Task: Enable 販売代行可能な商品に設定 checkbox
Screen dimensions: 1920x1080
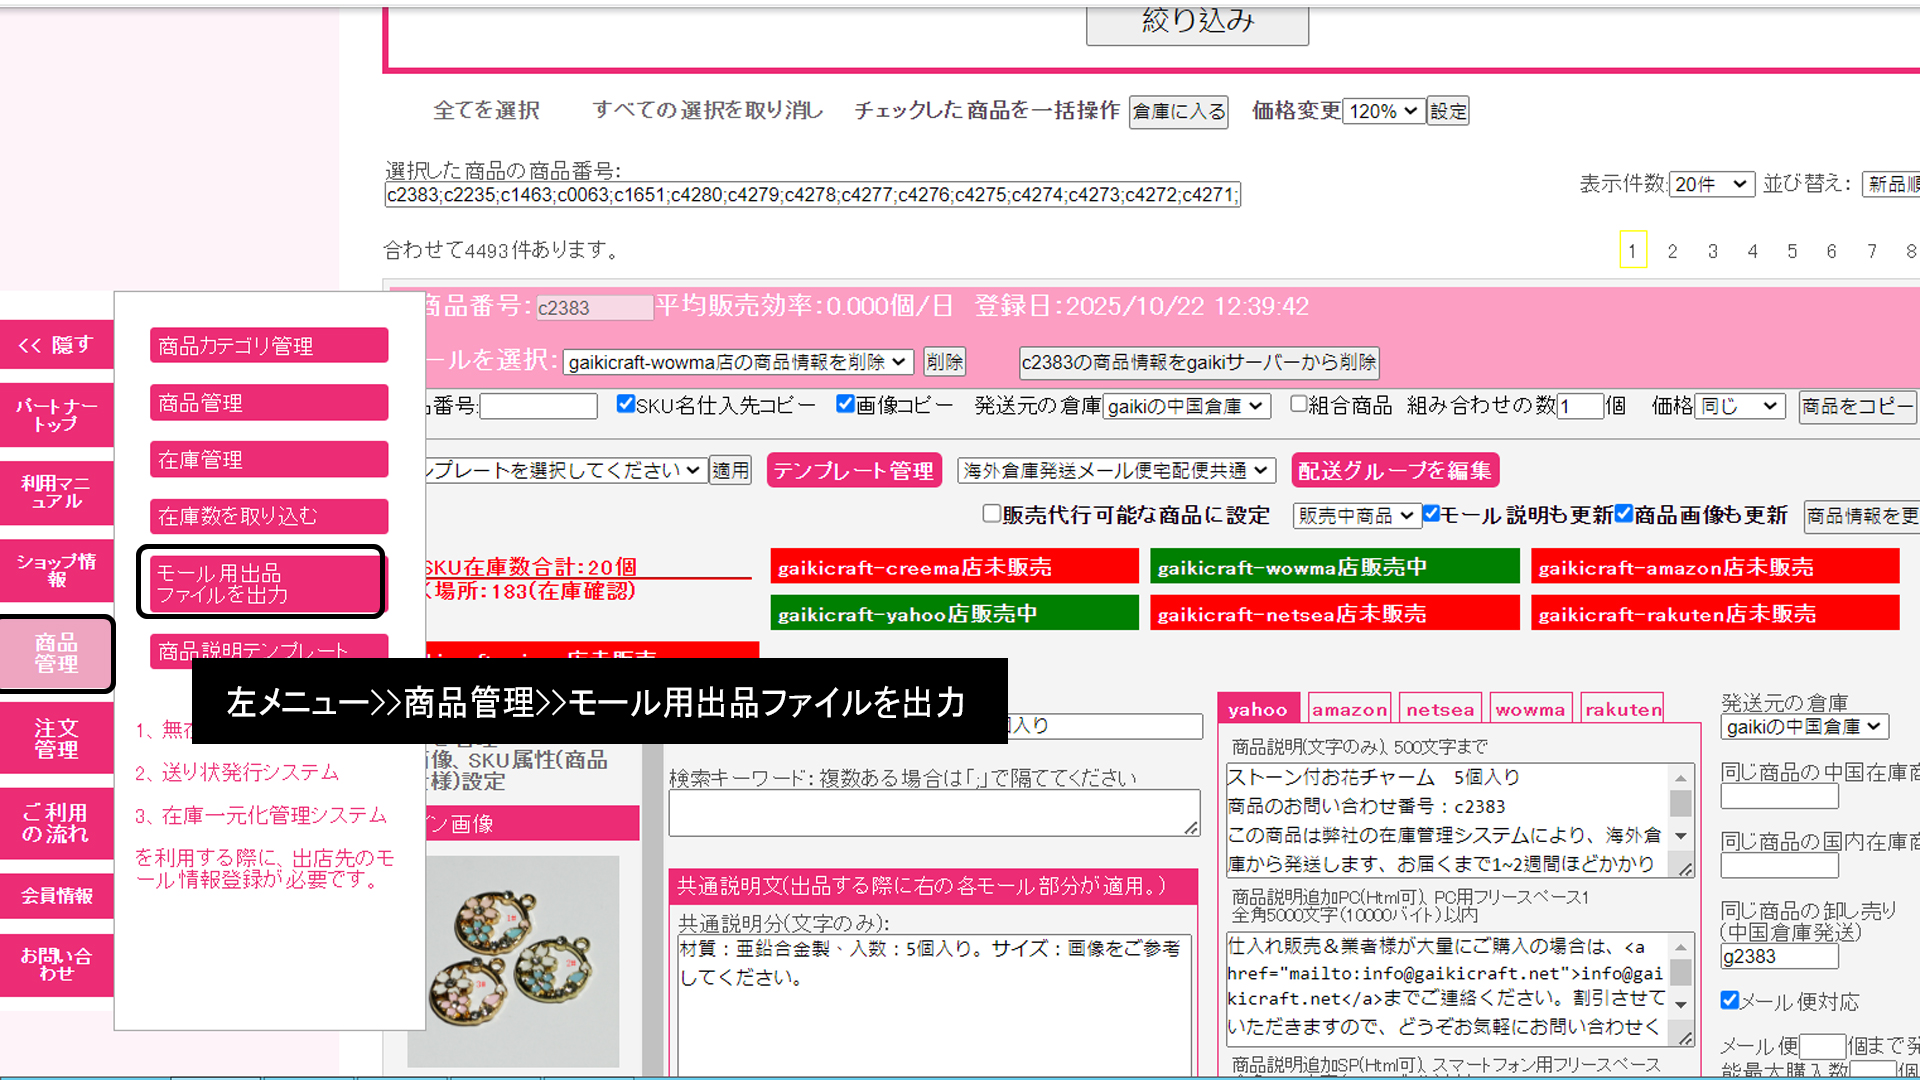Action: [x=991, y=514]
